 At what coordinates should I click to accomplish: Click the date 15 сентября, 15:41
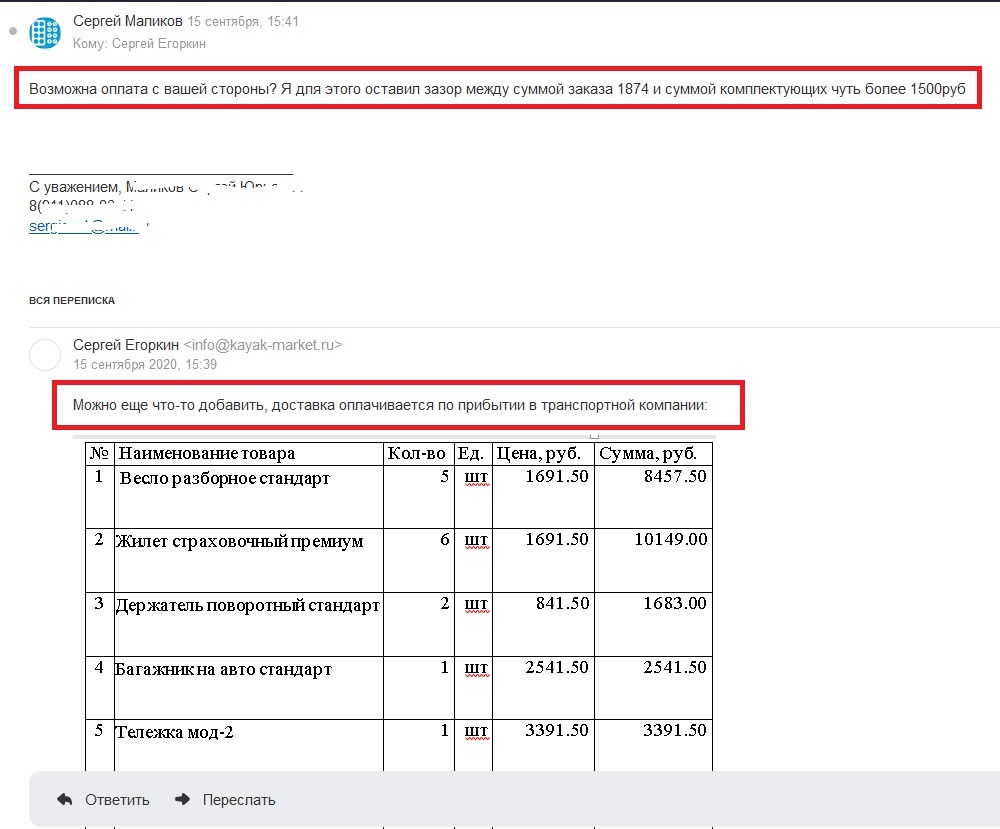pos(243,22)
